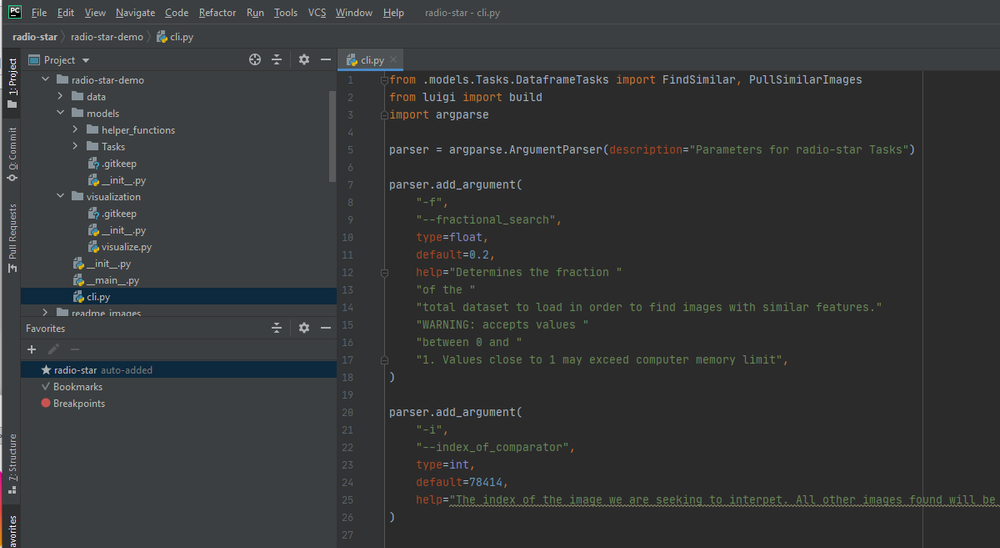This screenshot has height=548, width=1000.
Task: Open the File menu
Action: point(39,13)
